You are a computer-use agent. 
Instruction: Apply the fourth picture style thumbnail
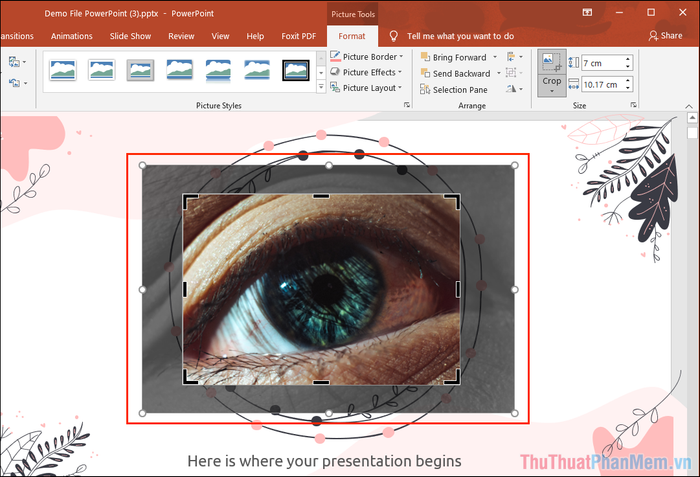click(x=179, y=70)
